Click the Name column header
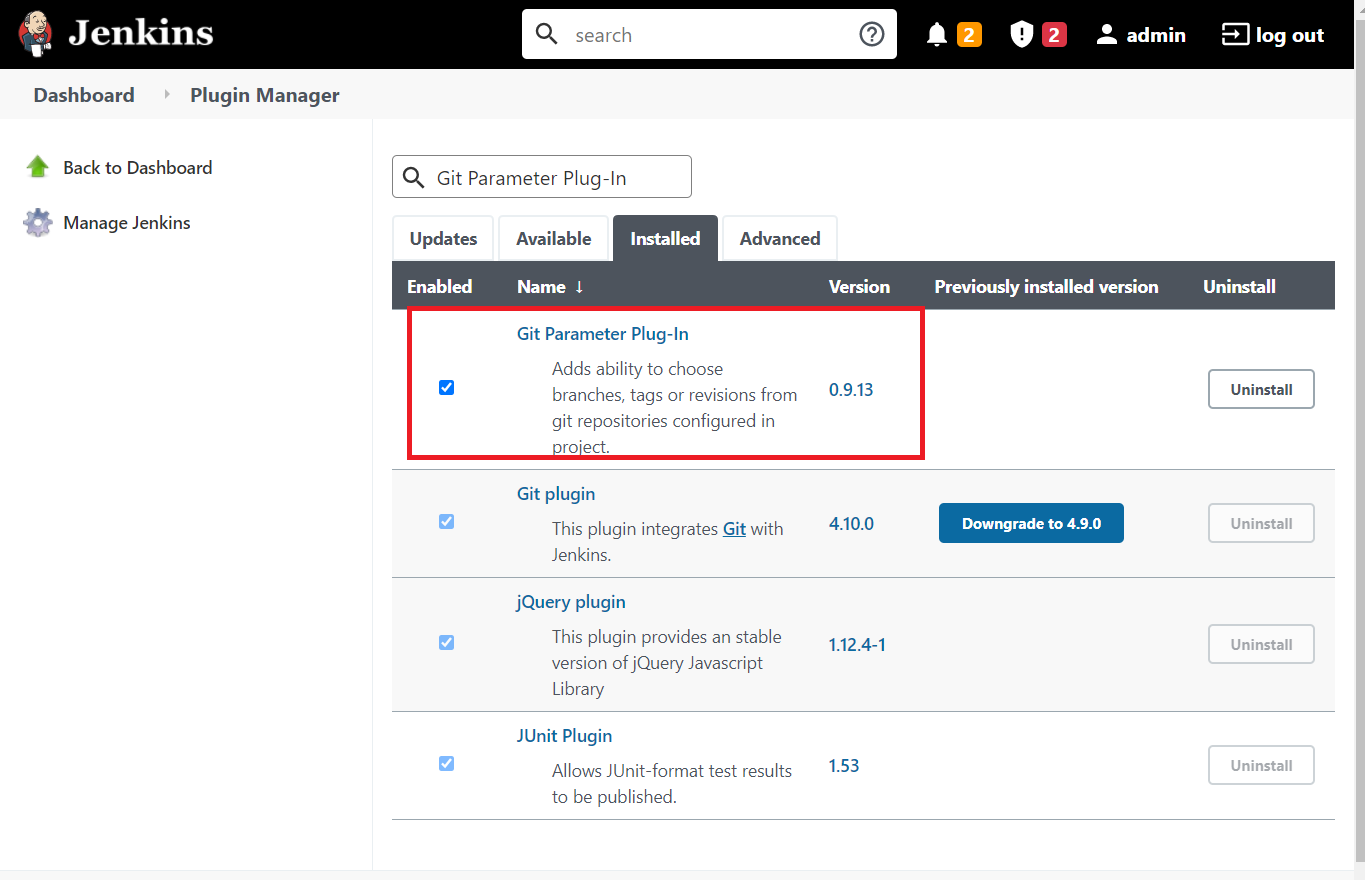1365x880 pixels. coord(541,287)
